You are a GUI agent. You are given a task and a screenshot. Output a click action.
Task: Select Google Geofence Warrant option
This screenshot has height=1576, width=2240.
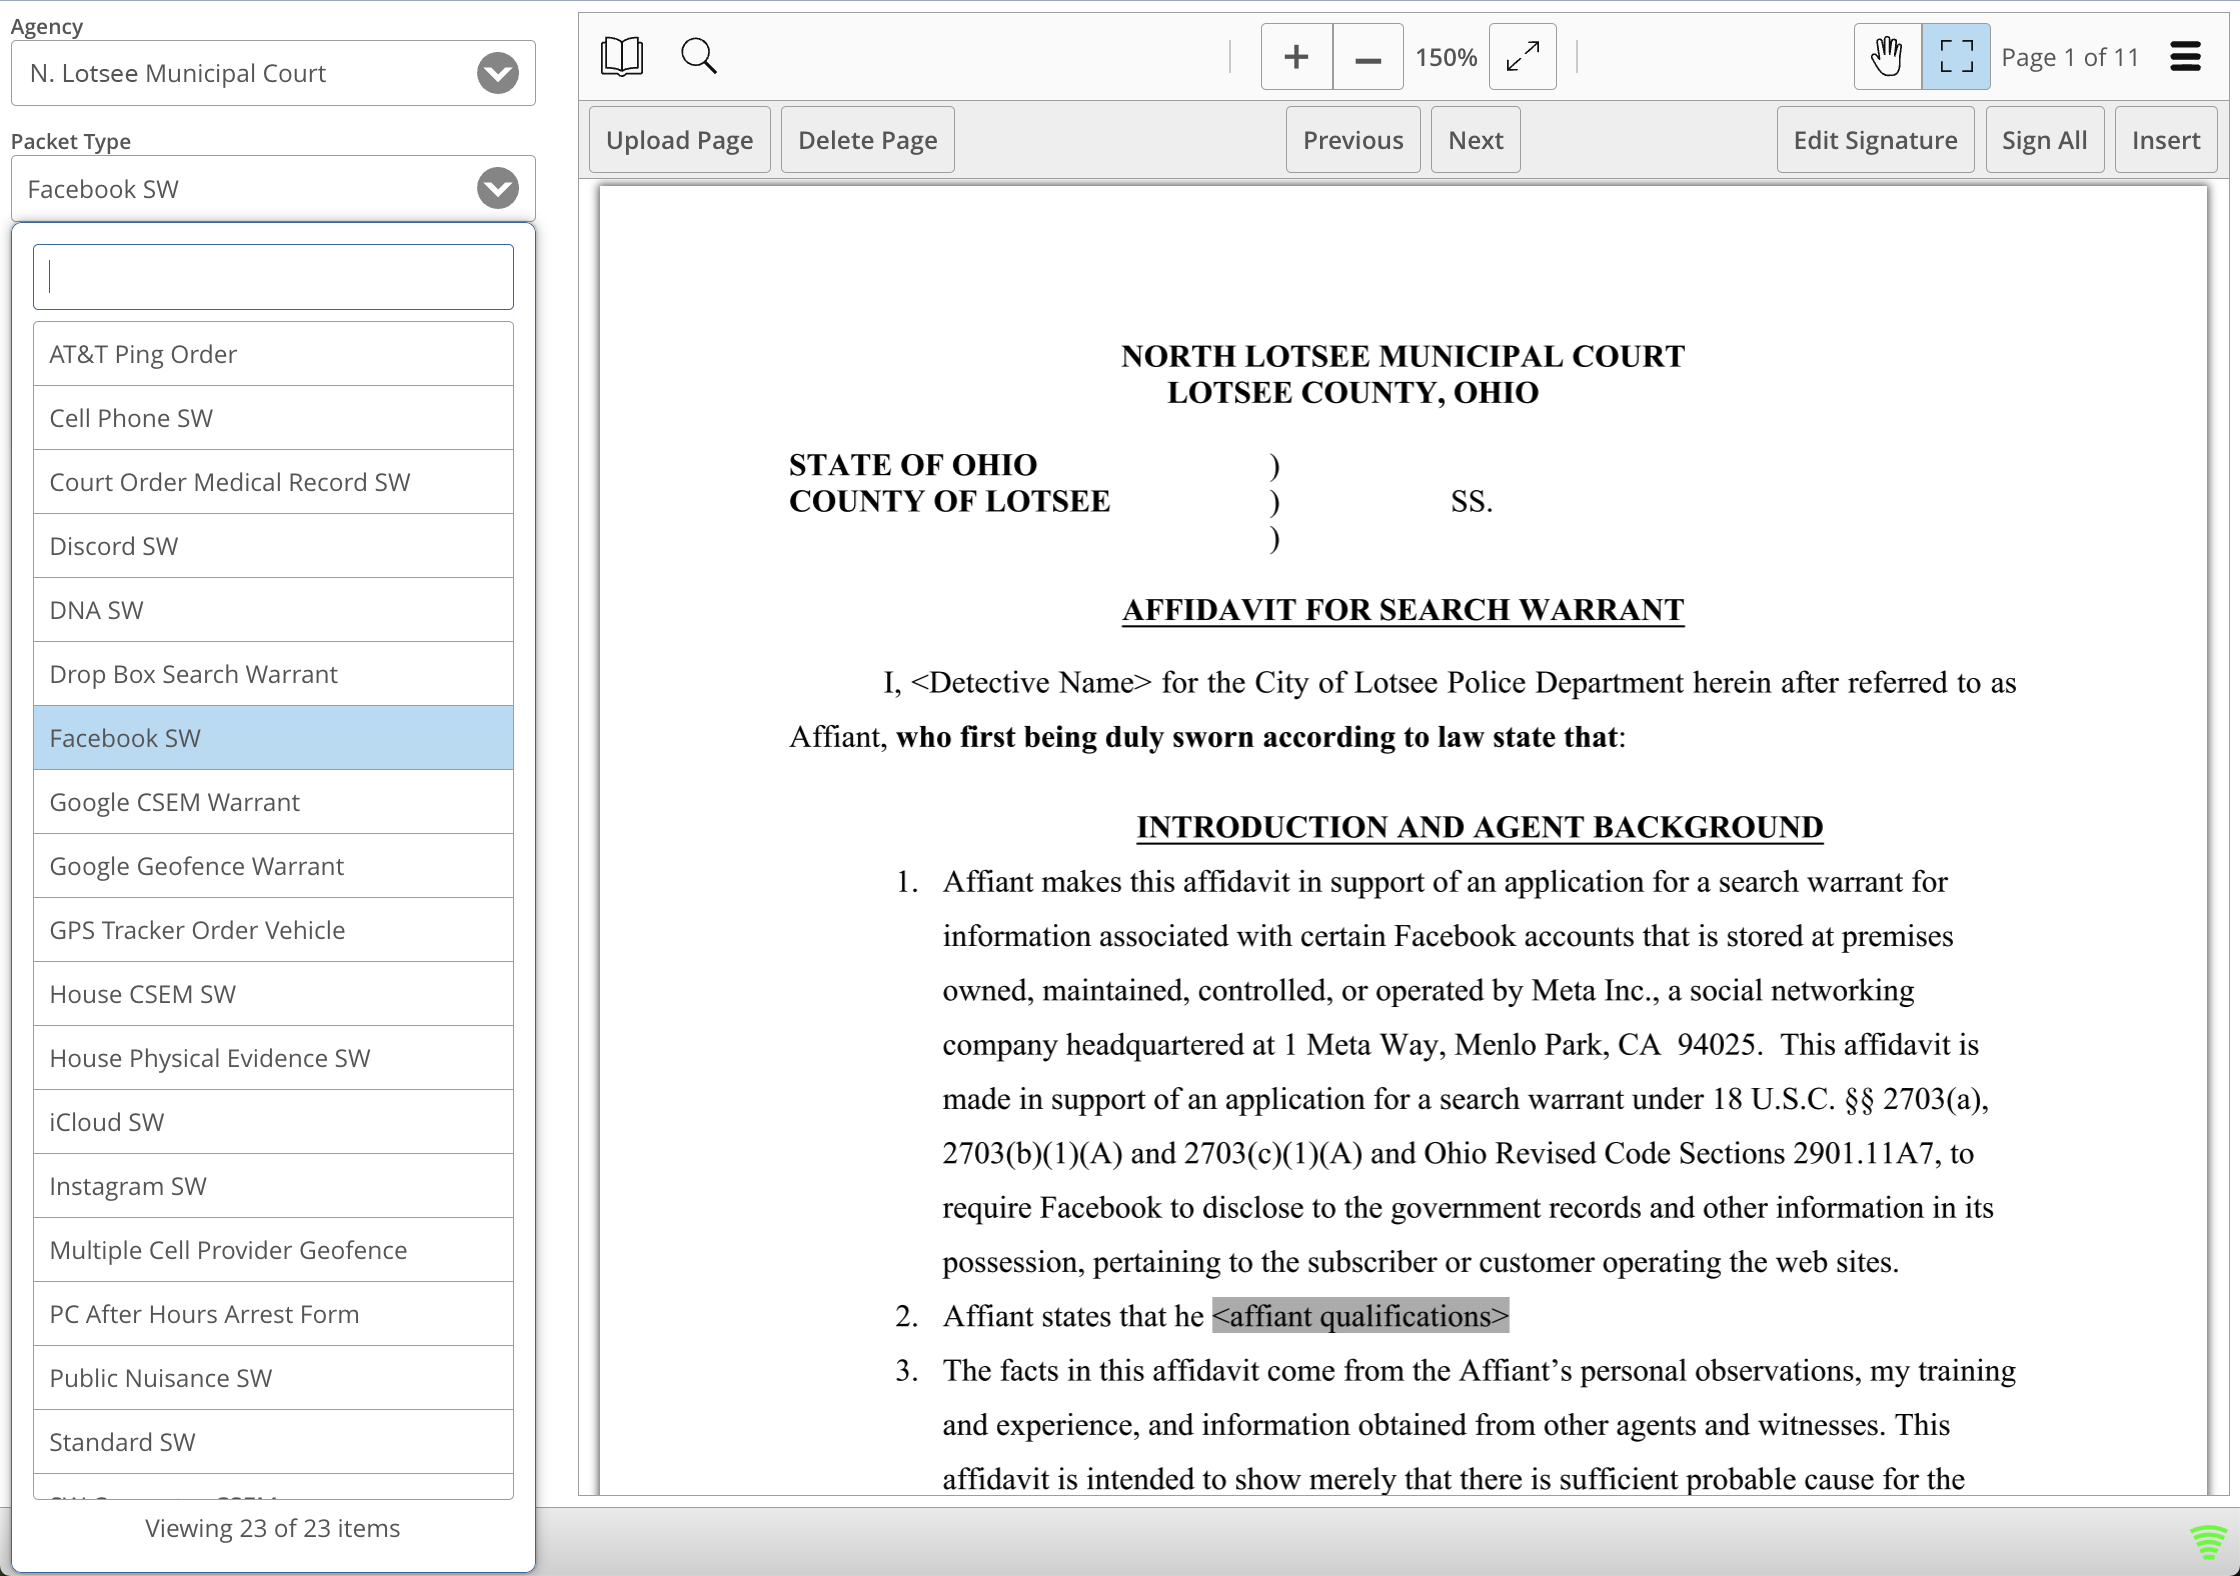pyautogui.click(x=273, y=866)
